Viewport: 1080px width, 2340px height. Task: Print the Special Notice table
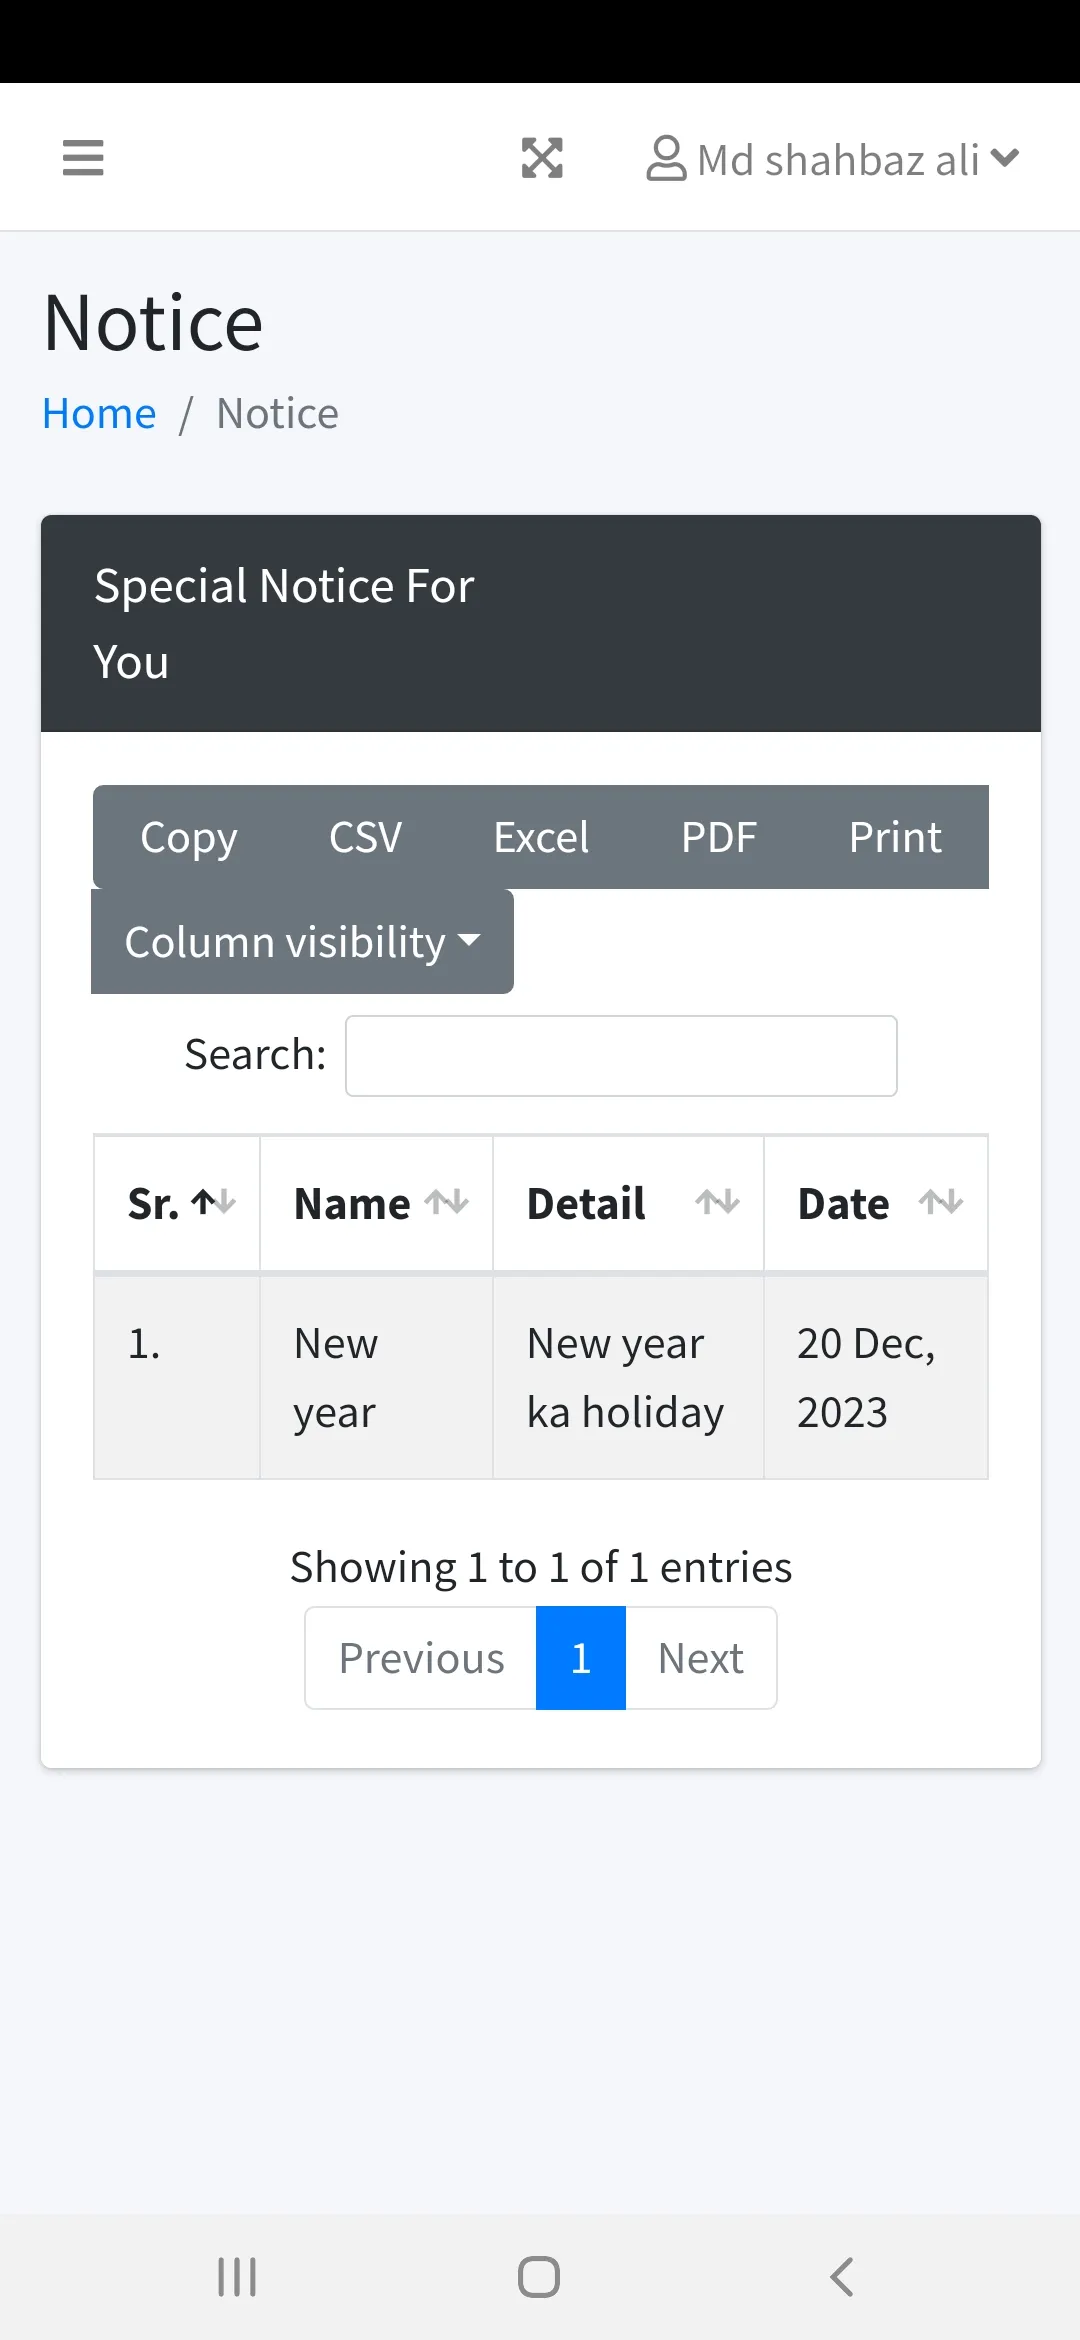895,837
